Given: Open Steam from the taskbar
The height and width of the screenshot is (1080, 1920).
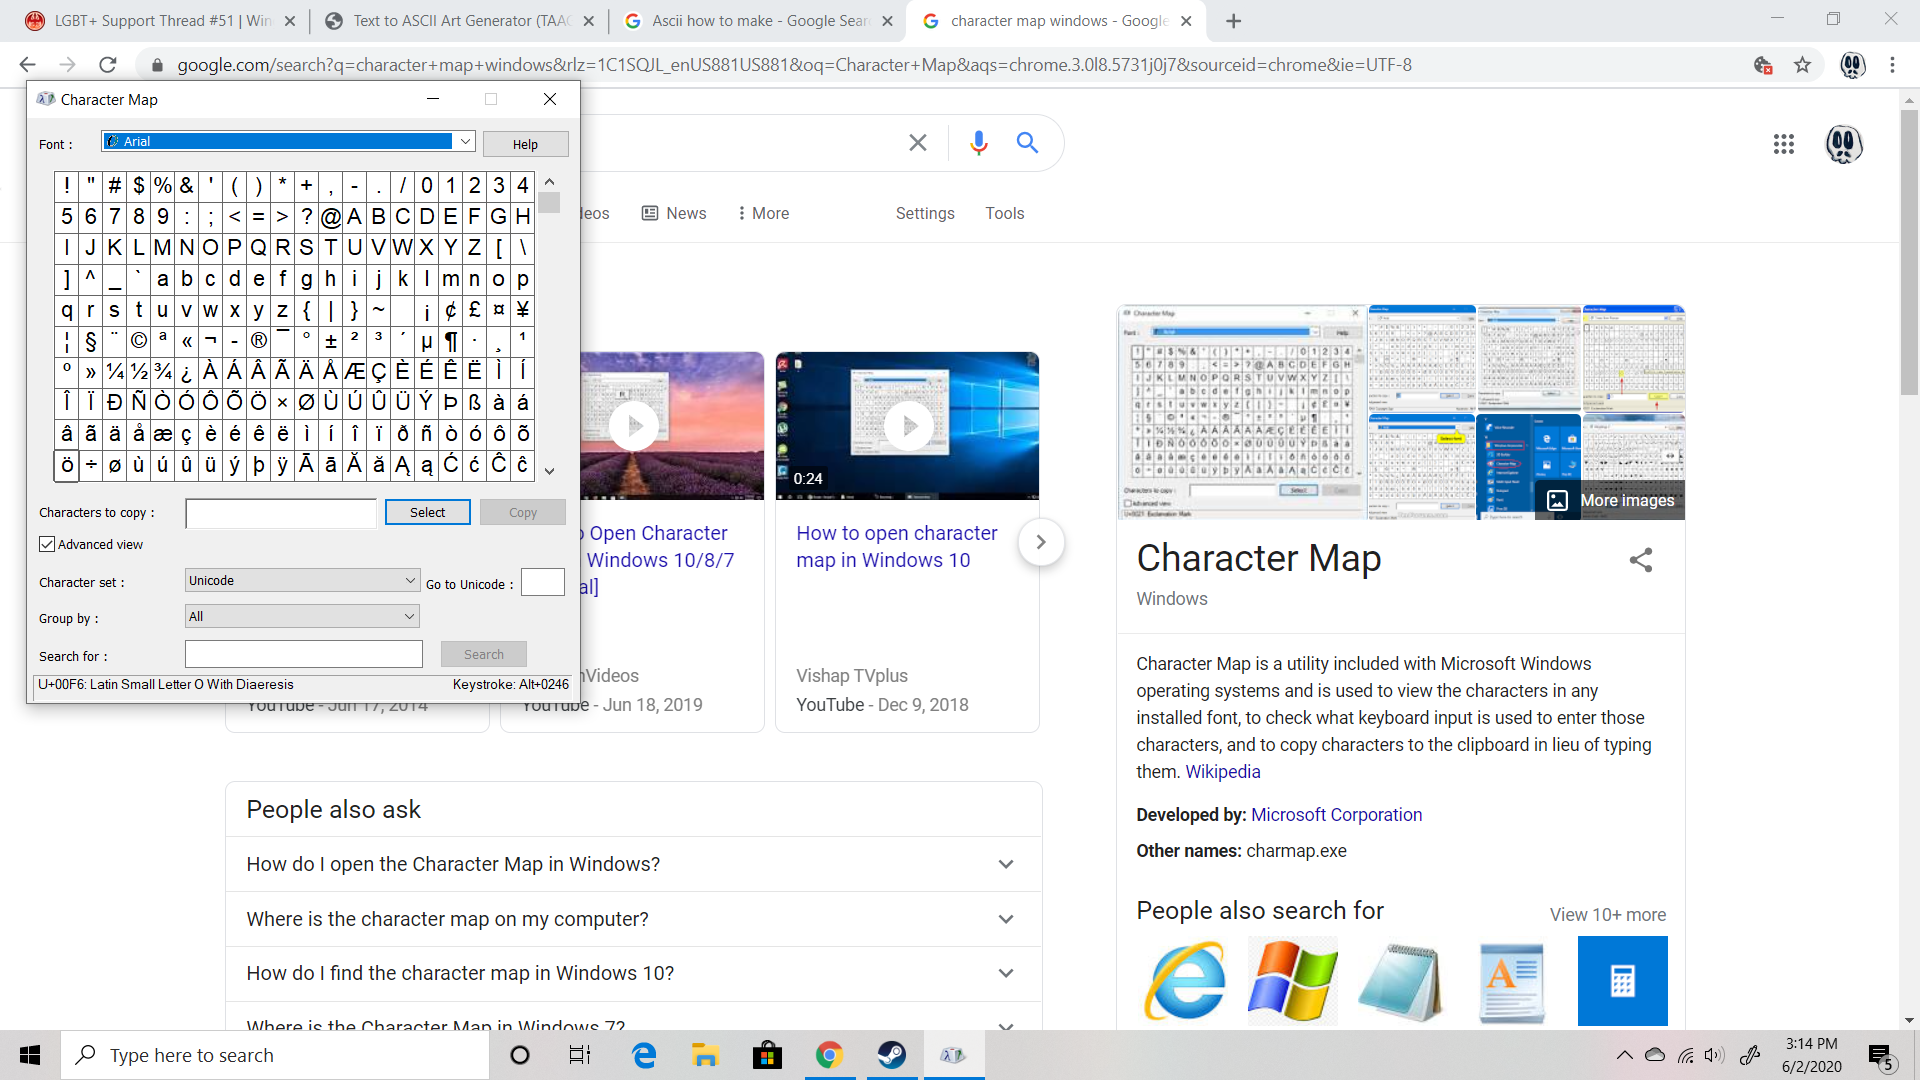Looking at the screenshot, I should click(x=891, y=1055).
